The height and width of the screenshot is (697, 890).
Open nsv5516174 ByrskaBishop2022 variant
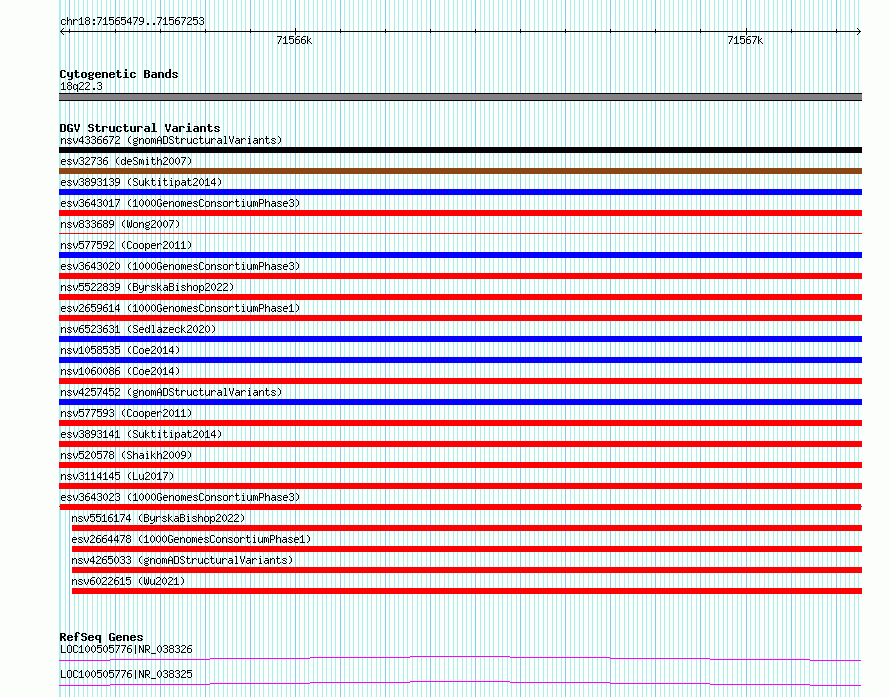tap(467, 528)
